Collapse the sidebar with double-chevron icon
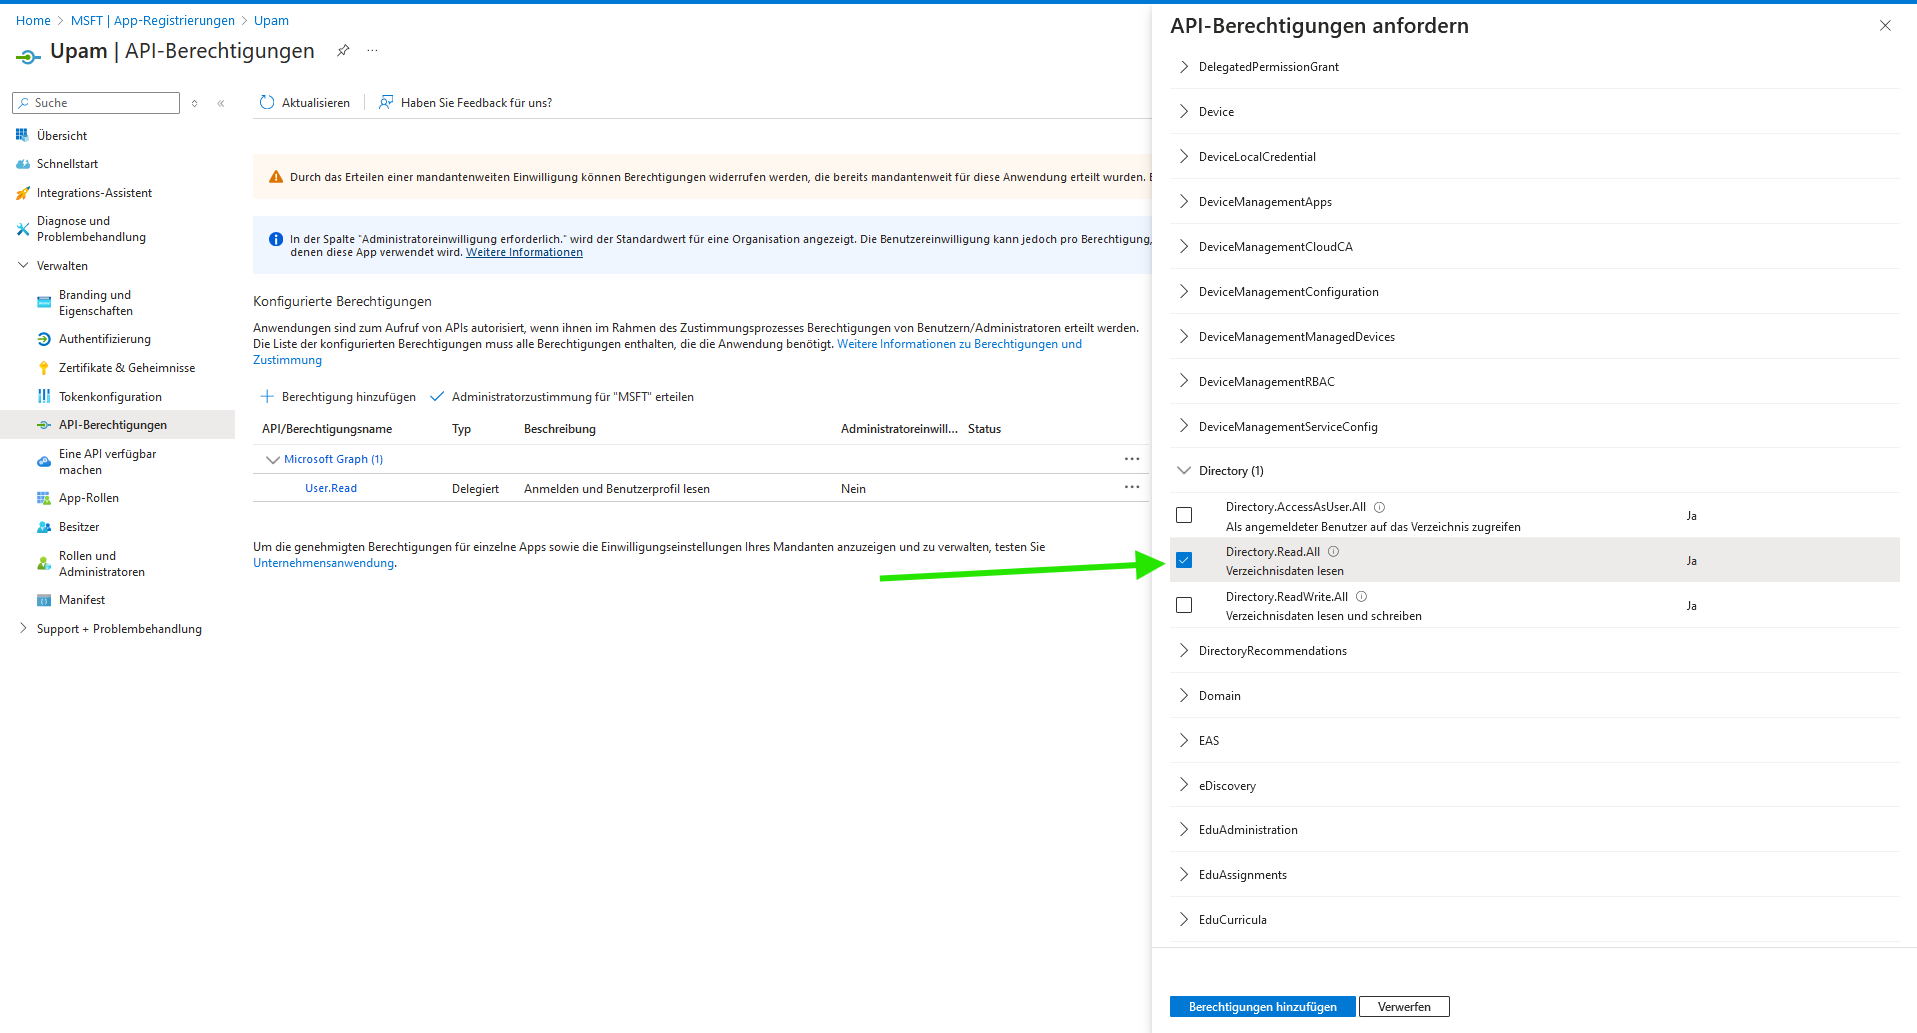1917x1033 pixels. pyautogui.click(x=221, y=103)
